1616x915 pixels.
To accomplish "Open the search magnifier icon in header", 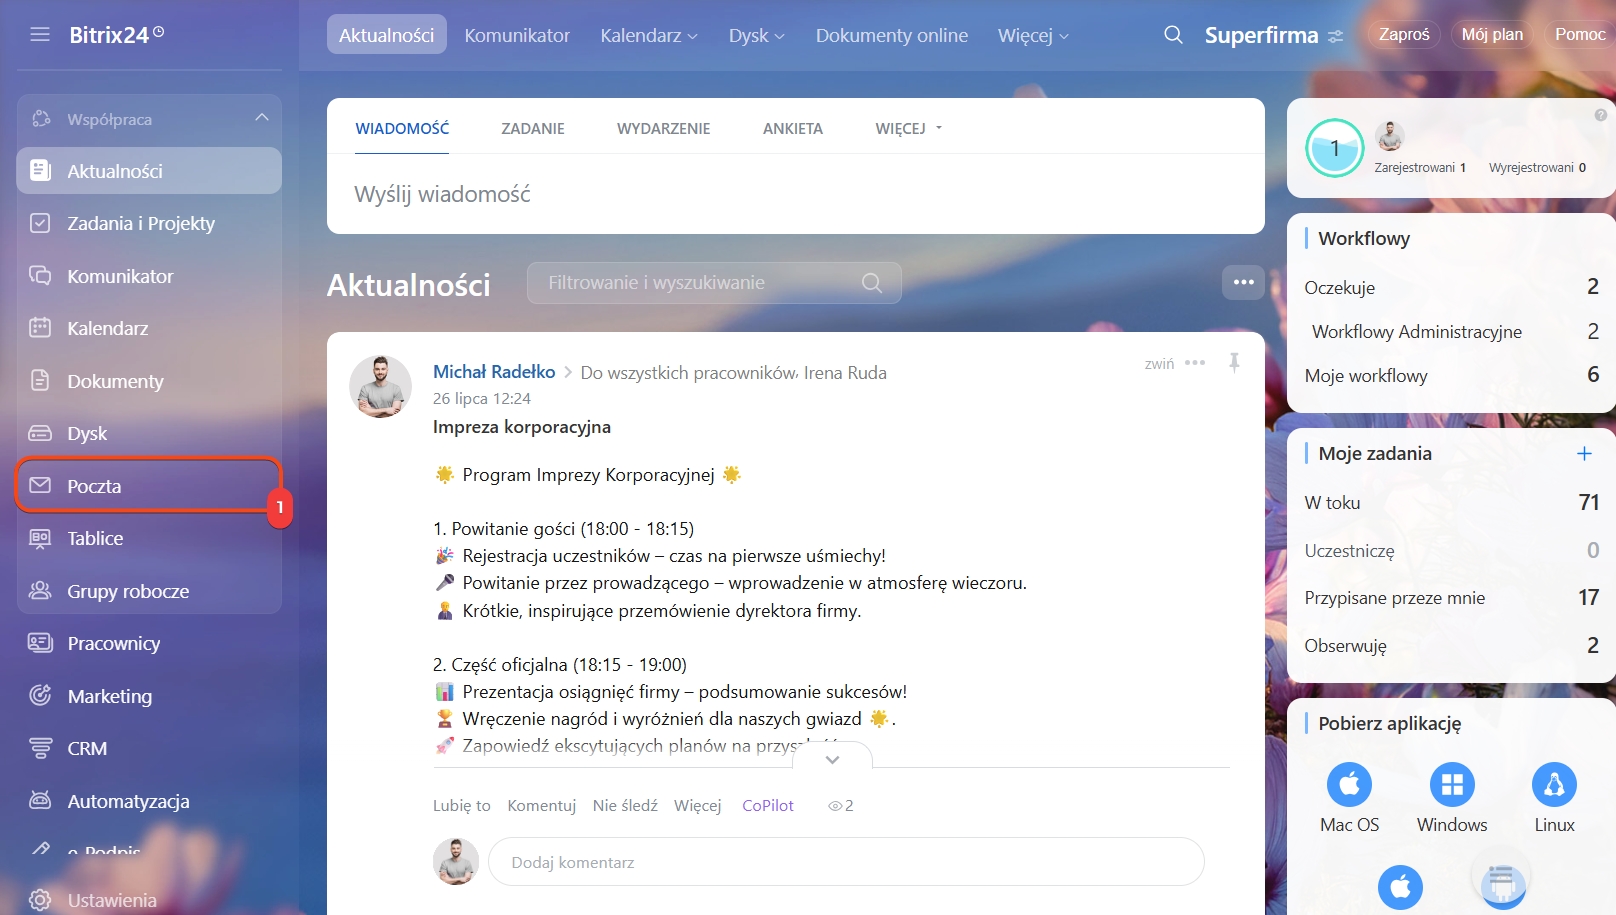I will click(x=1173, y=35).
